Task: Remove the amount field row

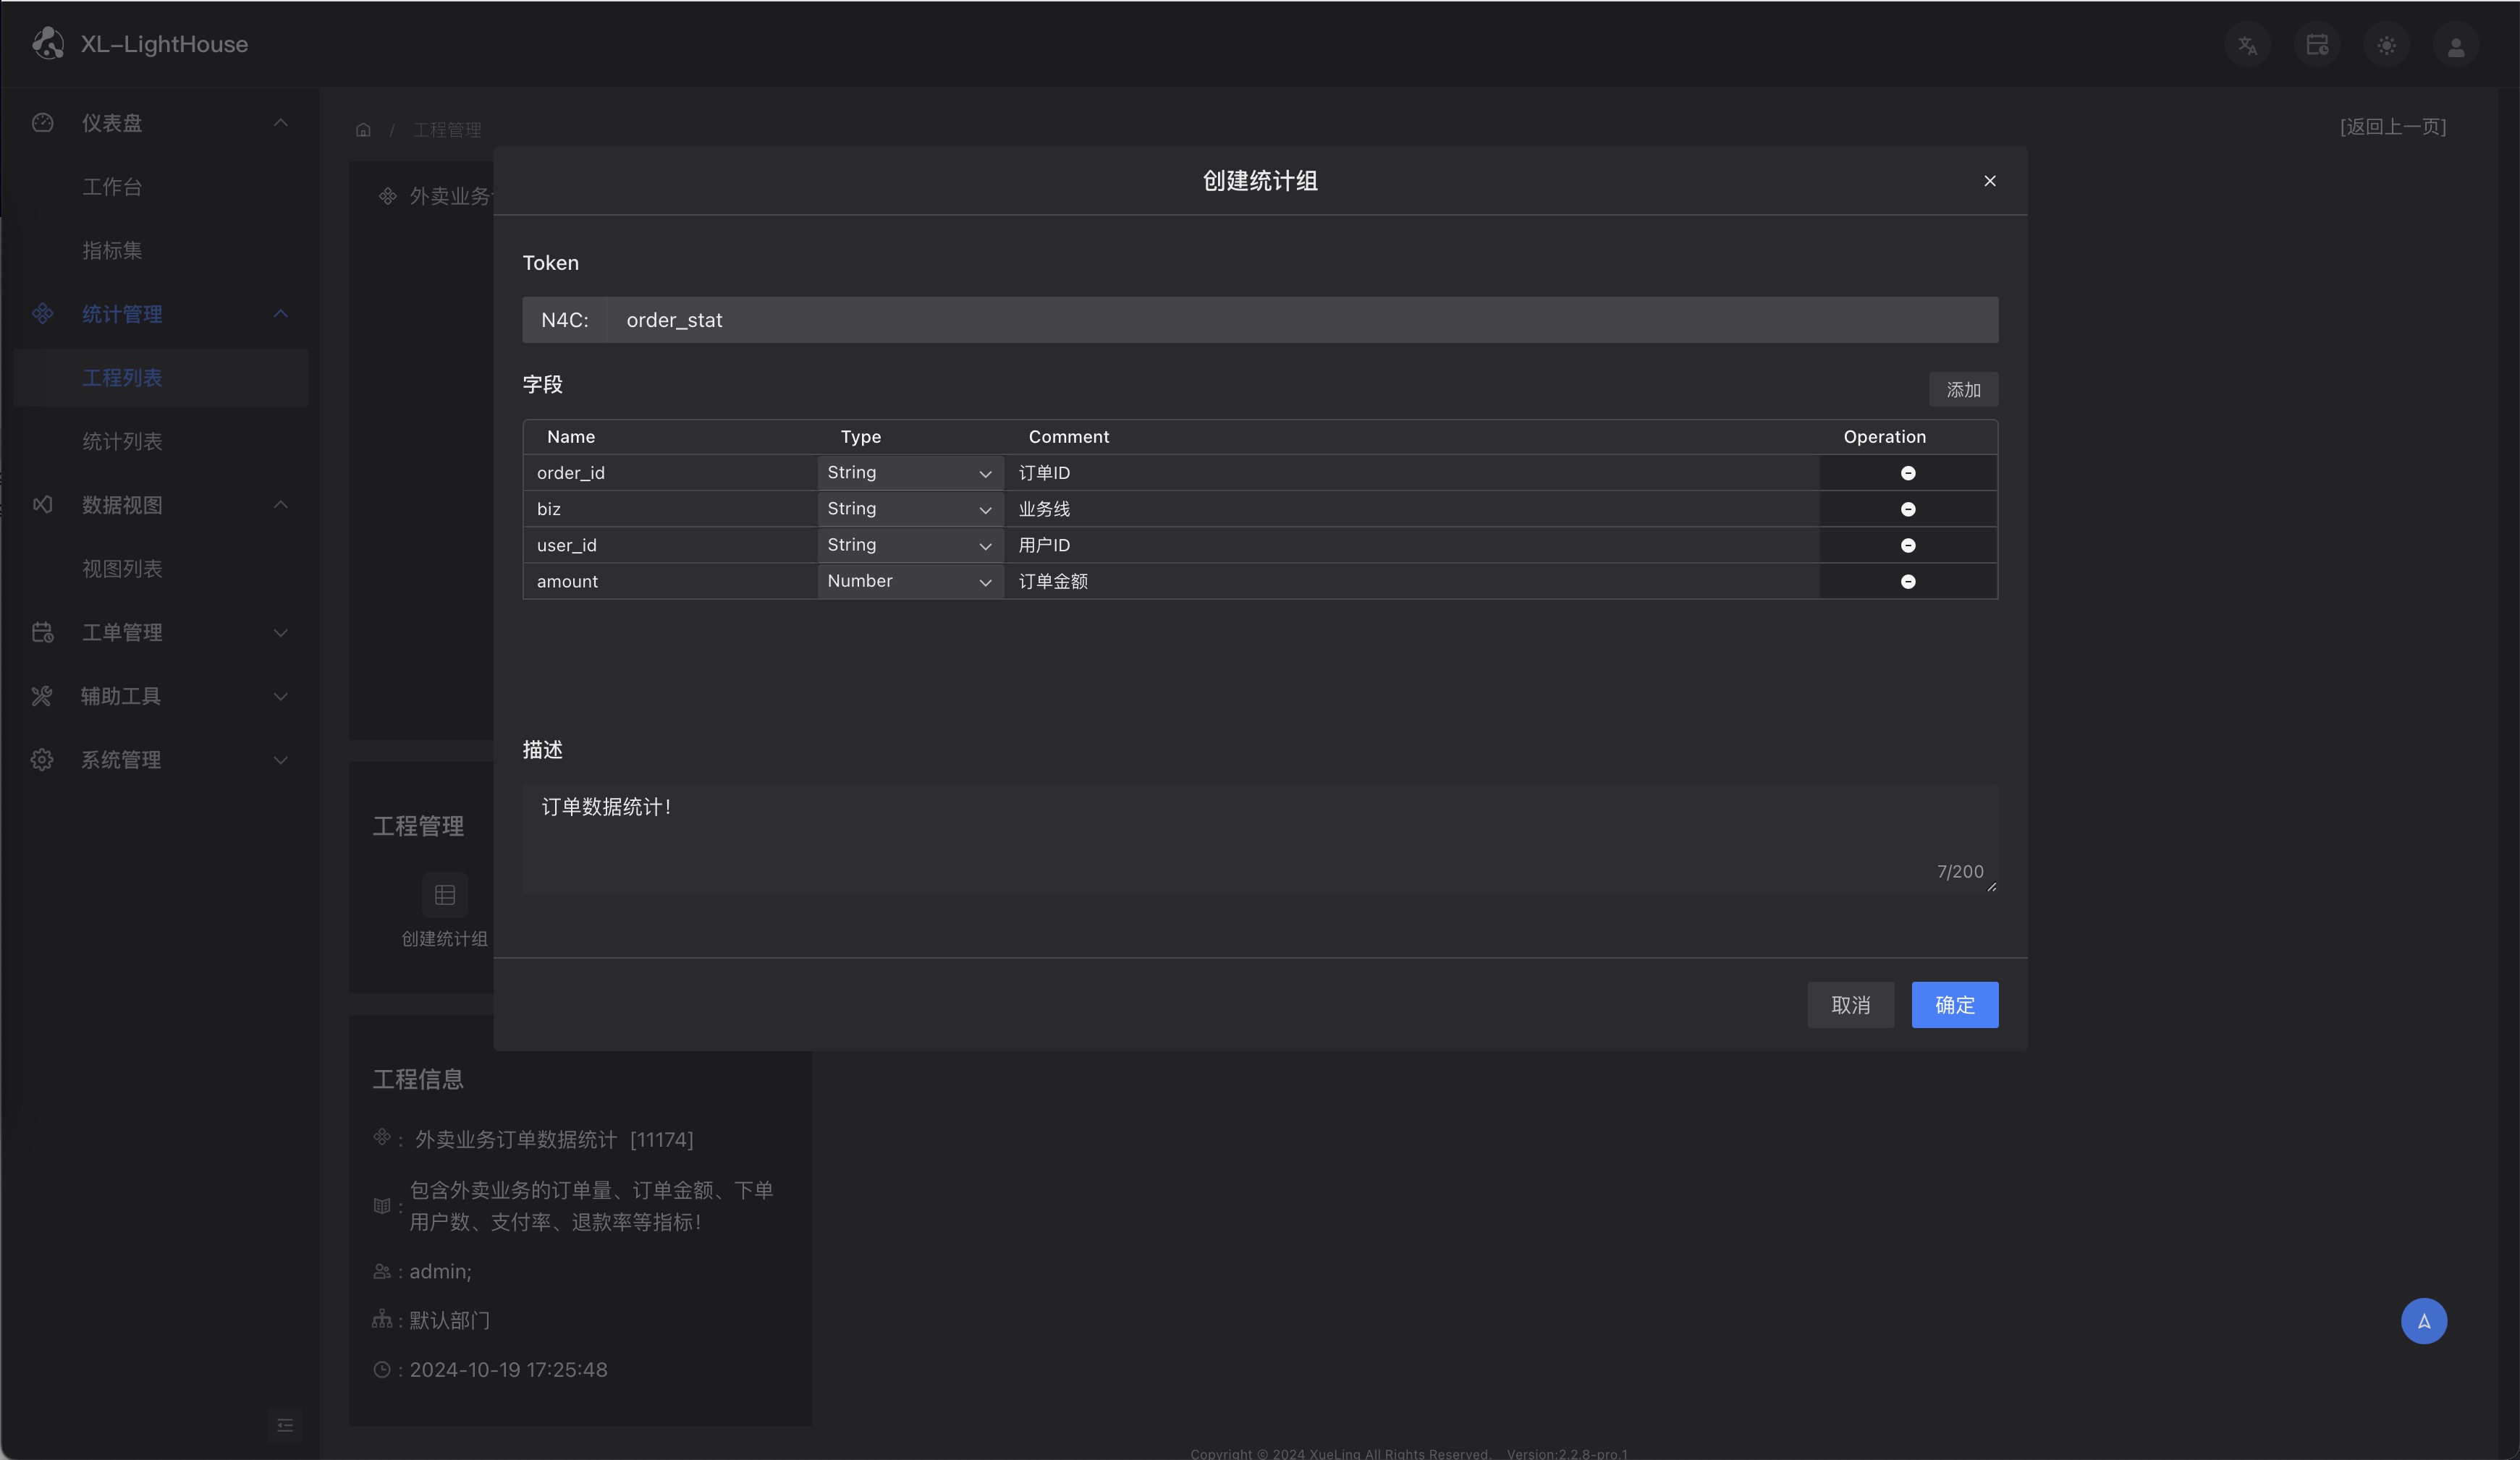Action: point(1907,581)
